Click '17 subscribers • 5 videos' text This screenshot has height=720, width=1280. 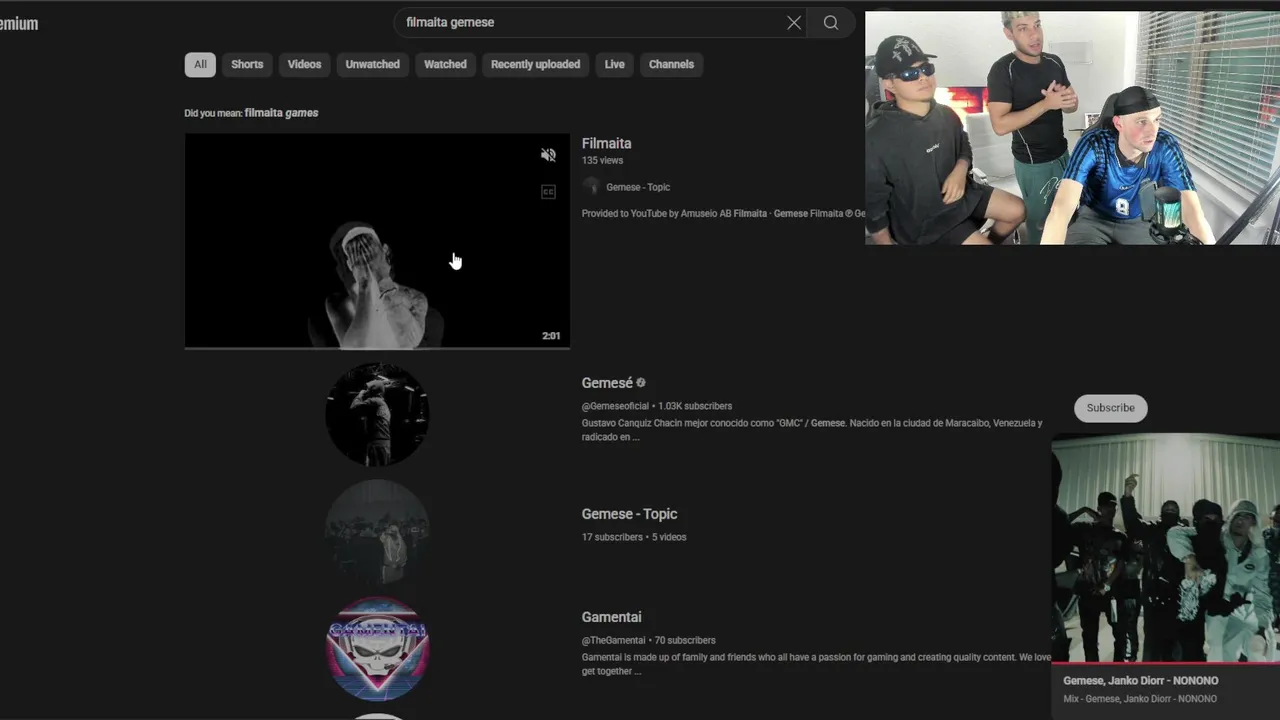[x=634, y=537]
